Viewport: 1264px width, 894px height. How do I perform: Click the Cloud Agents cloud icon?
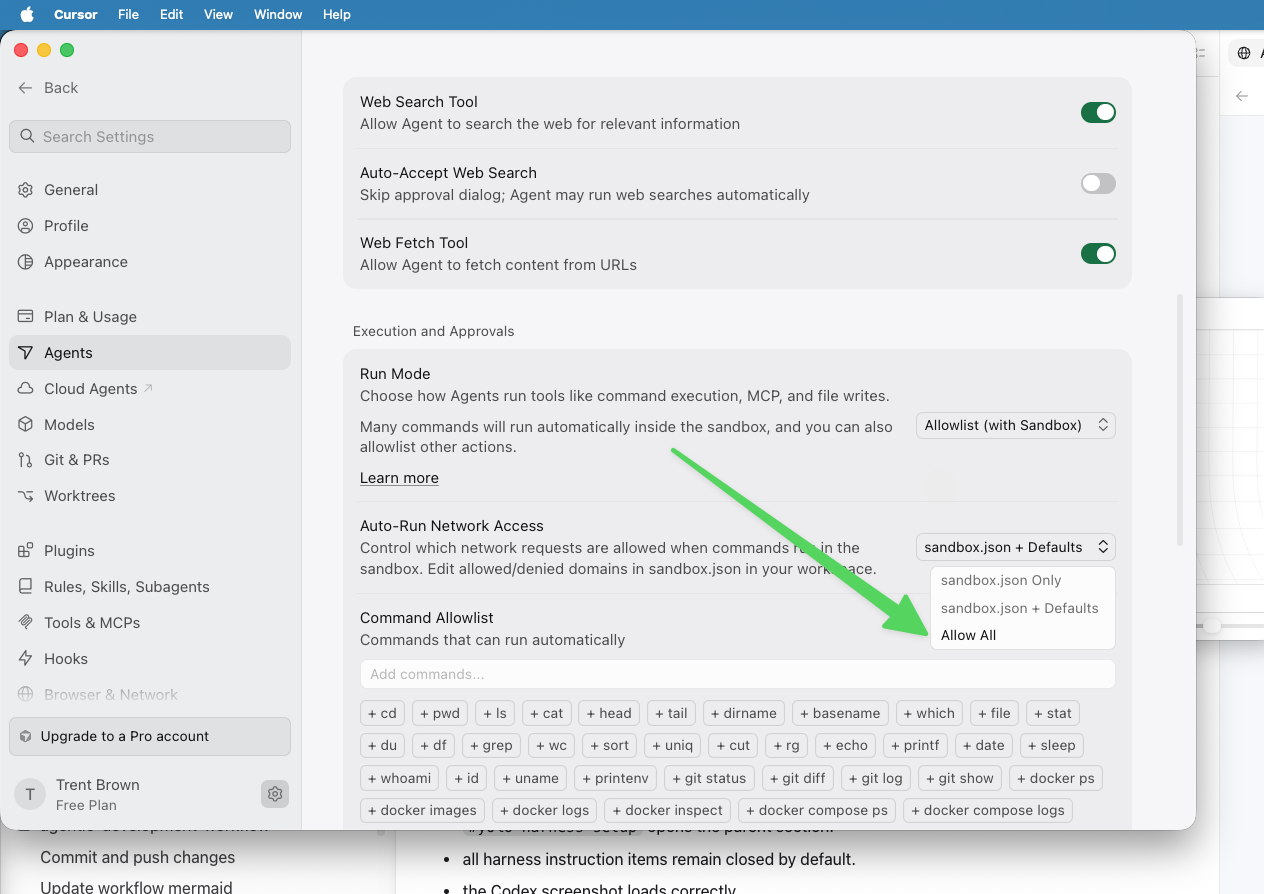(26, 389)
